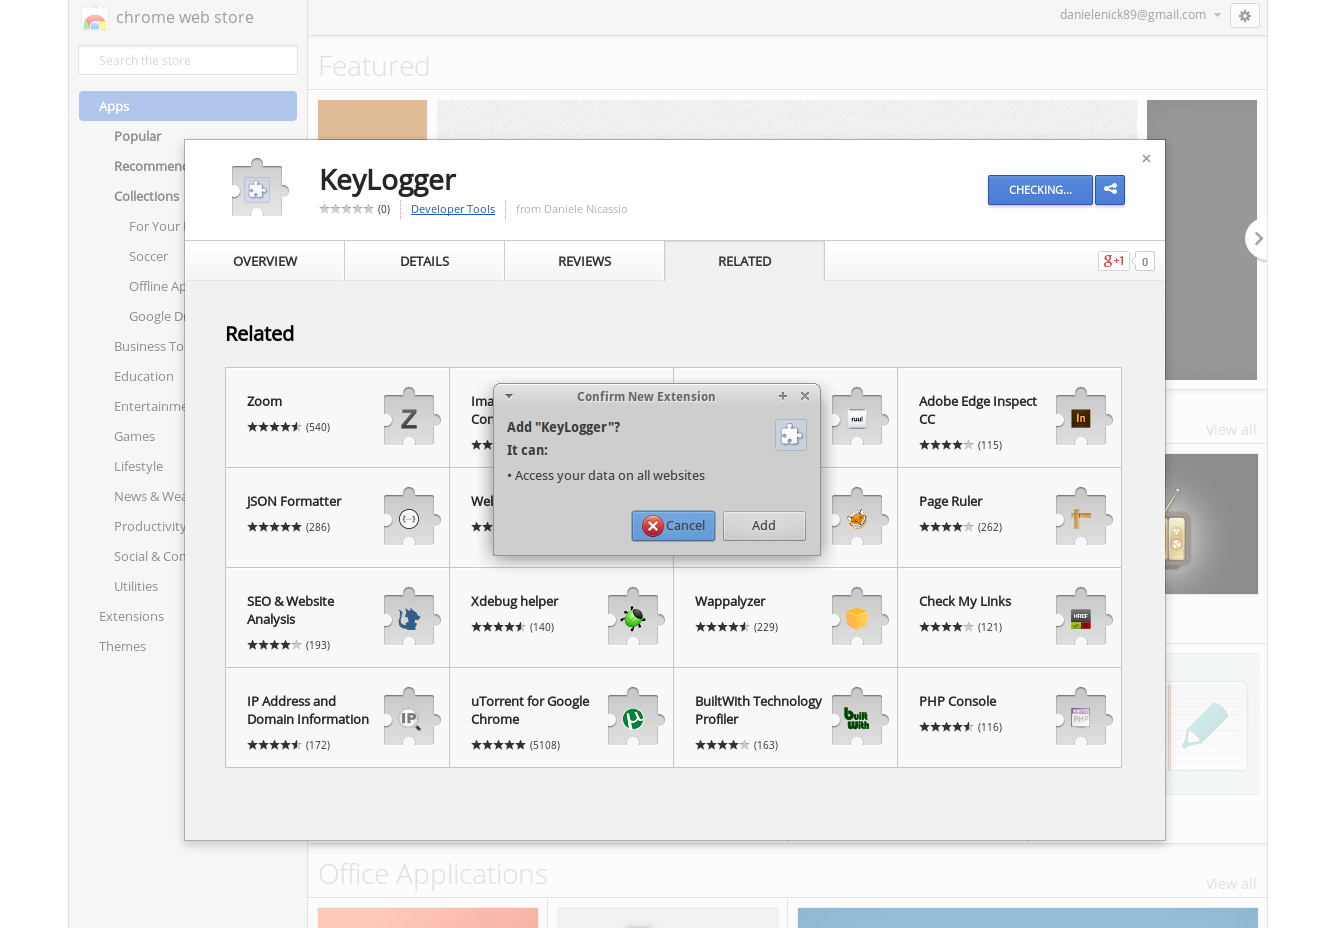Open the Soccer collection
The width and height of the screenshot is (1319, 928).
(148, 256)
